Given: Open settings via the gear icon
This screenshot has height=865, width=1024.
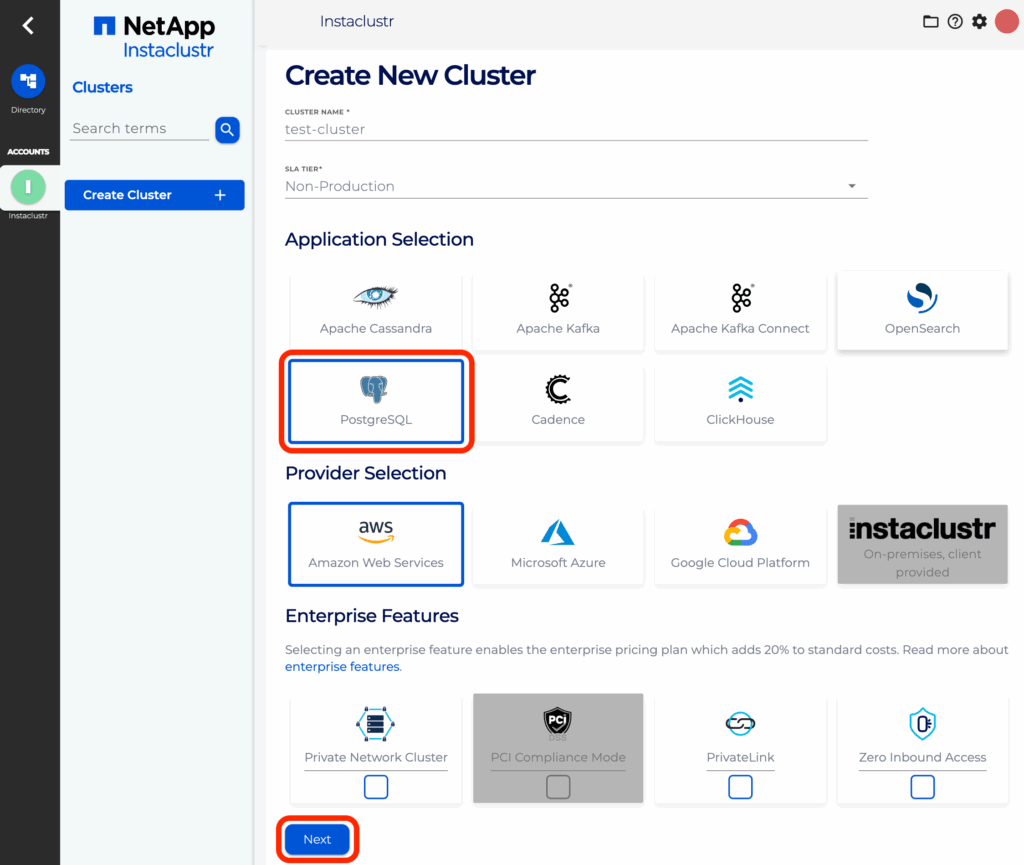Looking at the screenshot, I should pos(979,21).
